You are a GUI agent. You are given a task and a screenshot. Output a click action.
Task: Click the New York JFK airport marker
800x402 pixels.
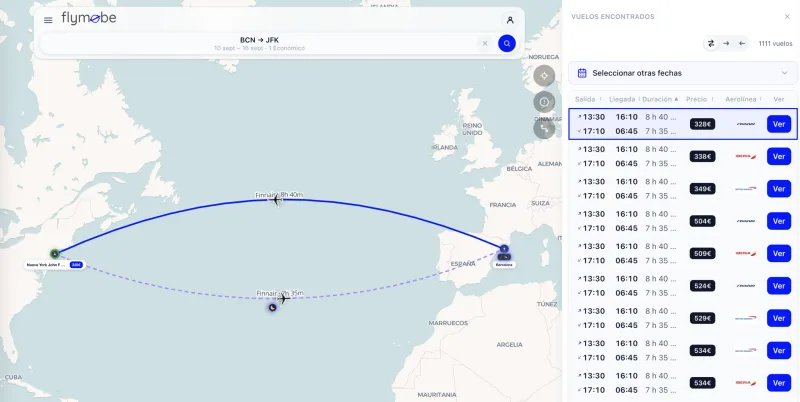(x=55, y=253)
